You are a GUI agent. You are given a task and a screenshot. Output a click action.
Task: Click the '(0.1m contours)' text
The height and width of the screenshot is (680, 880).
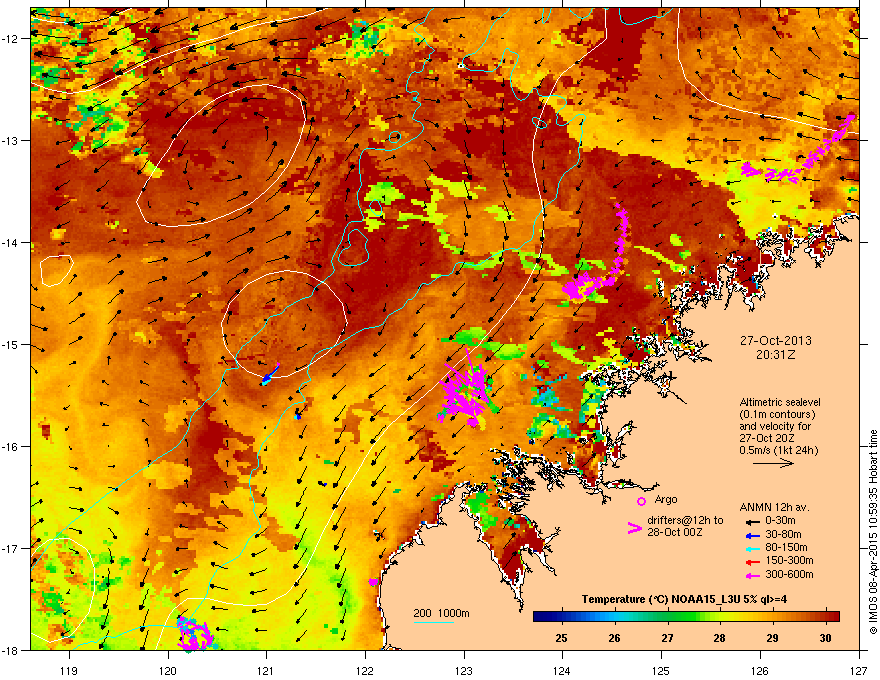point(777,415)
